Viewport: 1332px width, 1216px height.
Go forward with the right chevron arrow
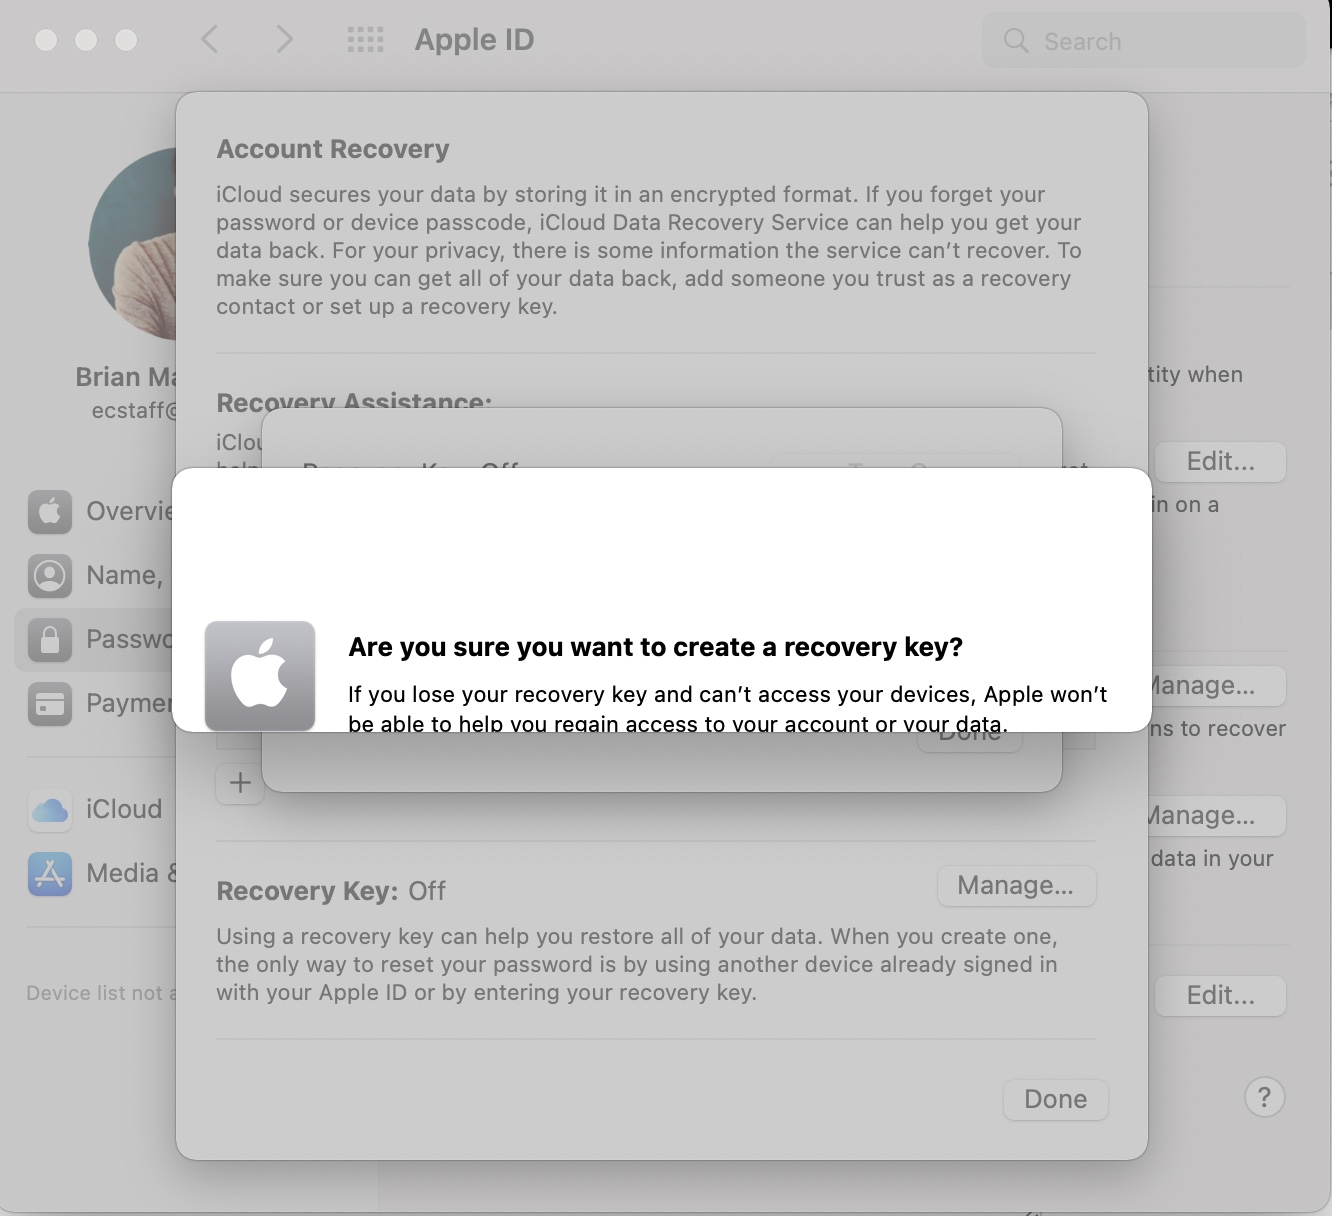tap(285, 40)
